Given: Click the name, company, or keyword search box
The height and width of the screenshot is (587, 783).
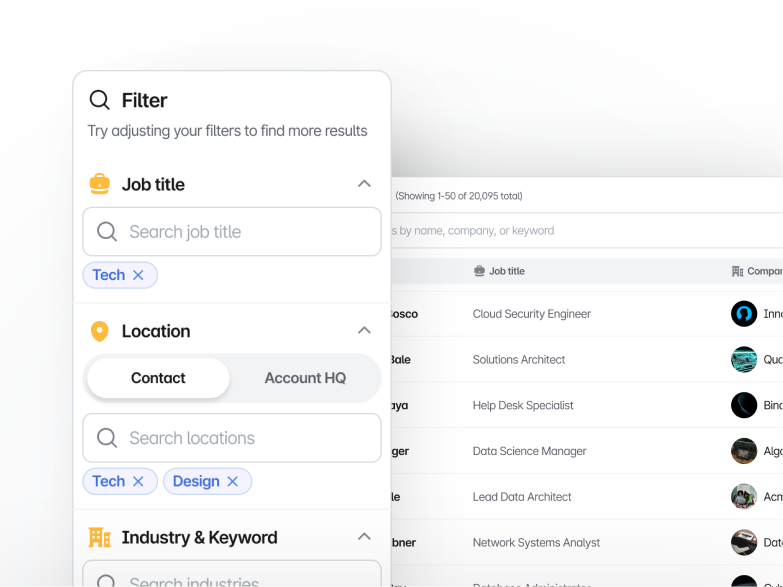Looking at the screenshot, I should coord(587,231).
